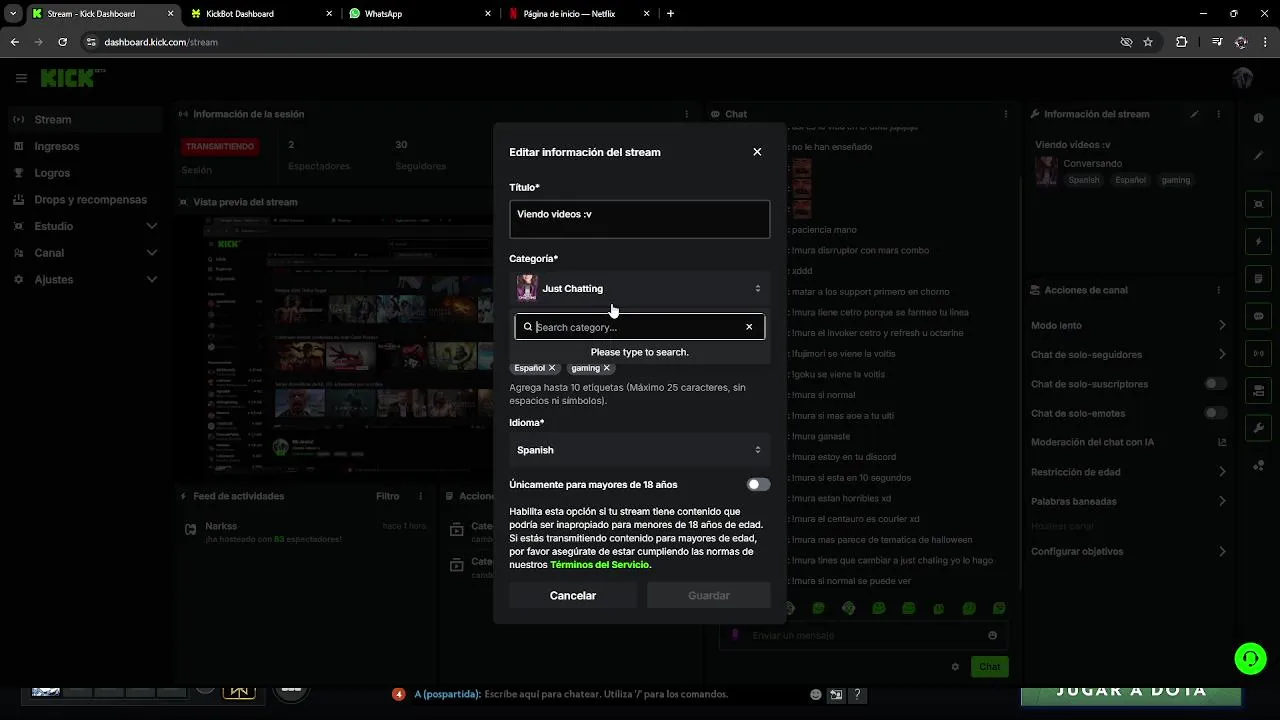The width and height of the screenshot is (1280, 720).
Task: Open browser extensions puzzle icon
Action: click(x=1182, y=42)
